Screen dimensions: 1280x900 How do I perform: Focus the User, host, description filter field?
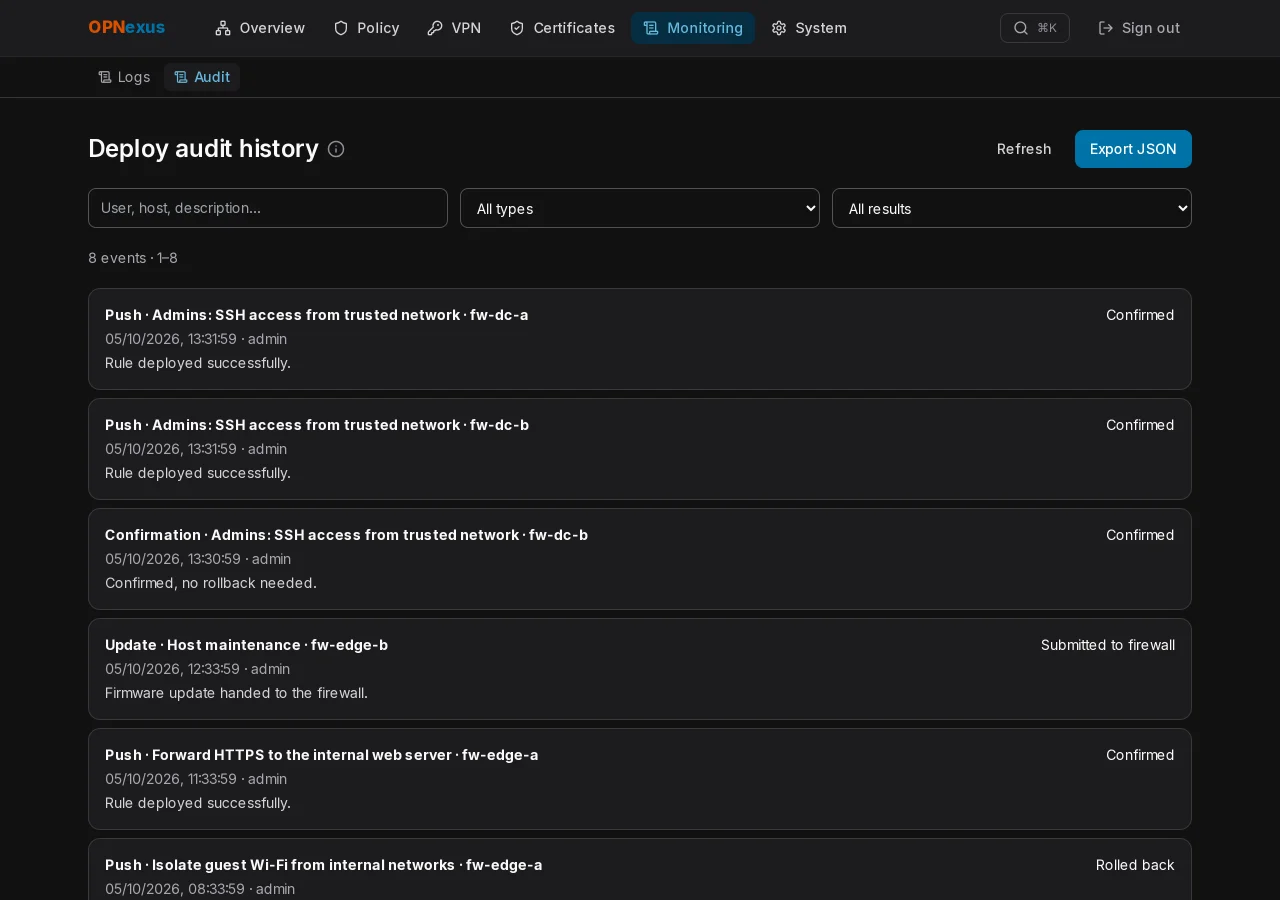tap(268, 208)
